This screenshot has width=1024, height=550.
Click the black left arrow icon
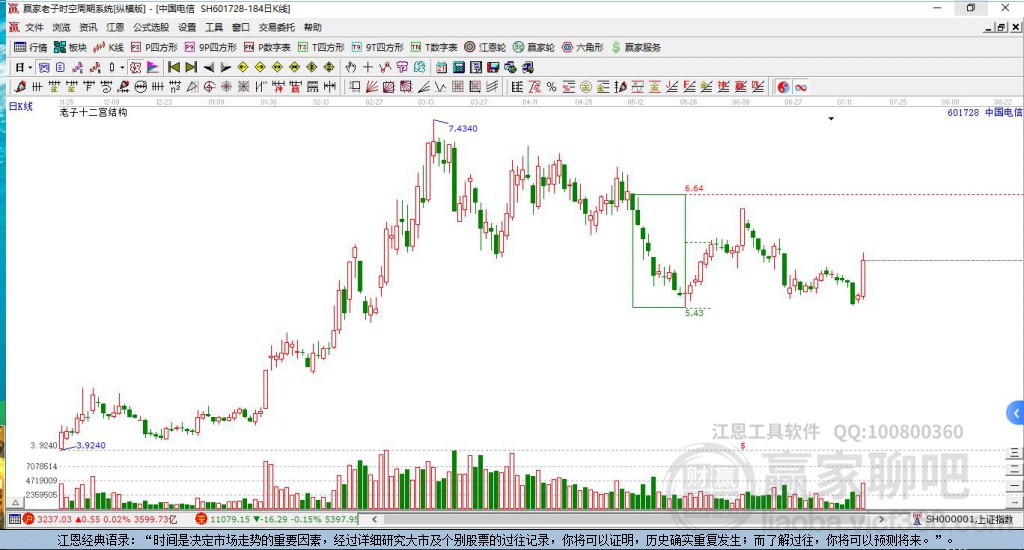(x=208, y=67)
